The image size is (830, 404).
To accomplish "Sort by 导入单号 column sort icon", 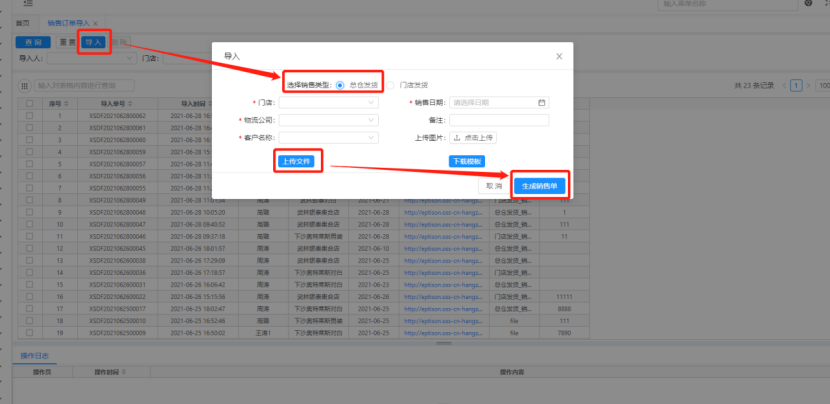I will pos(130,103).
